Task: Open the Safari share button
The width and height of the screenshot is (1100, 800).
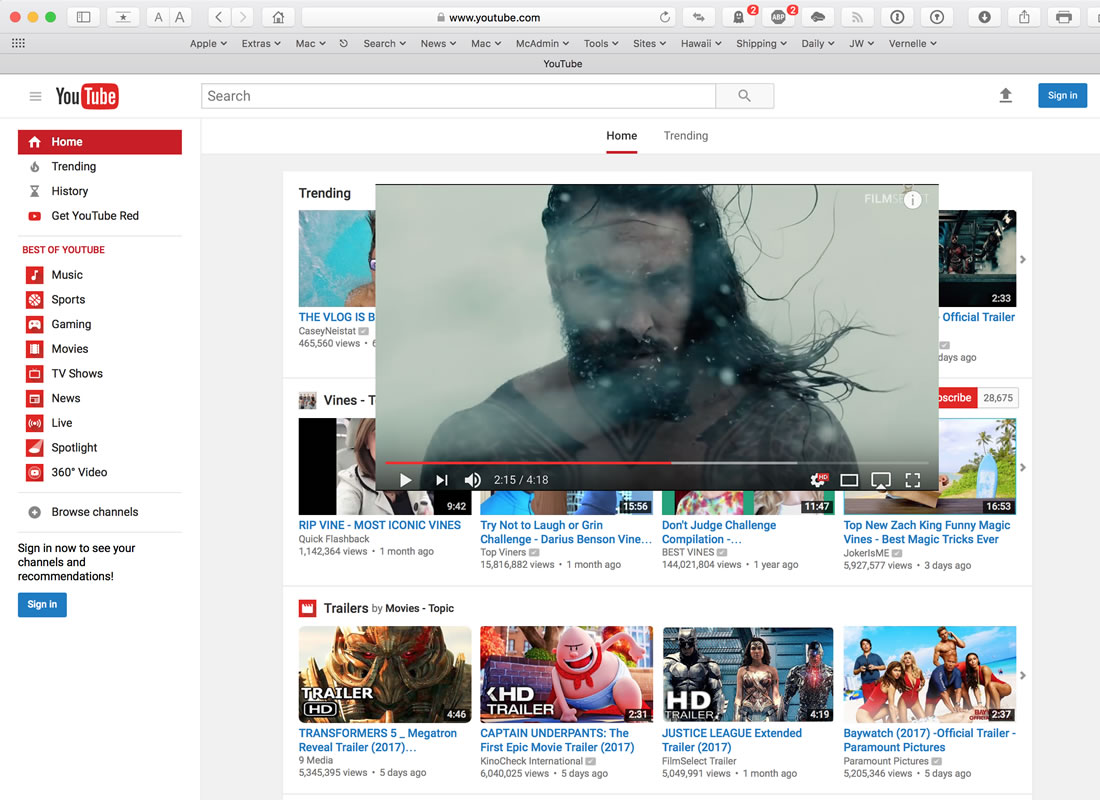Action: pyautogui.click(x=1024, y=17)
